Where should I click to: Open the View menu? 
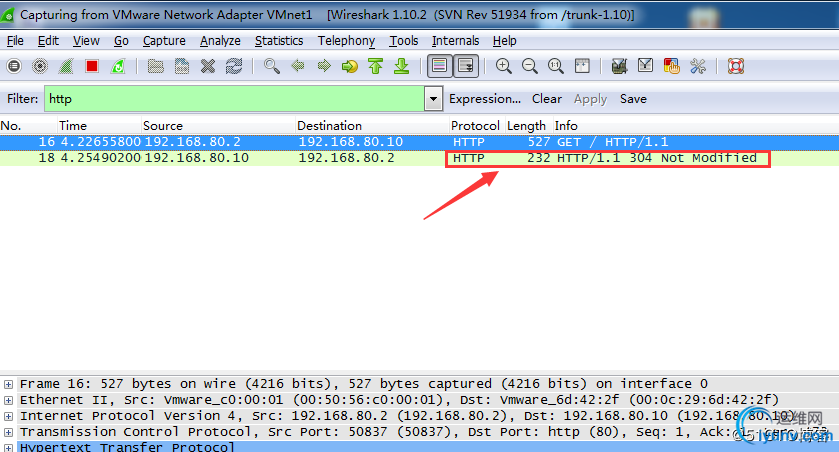click(86, 41)
